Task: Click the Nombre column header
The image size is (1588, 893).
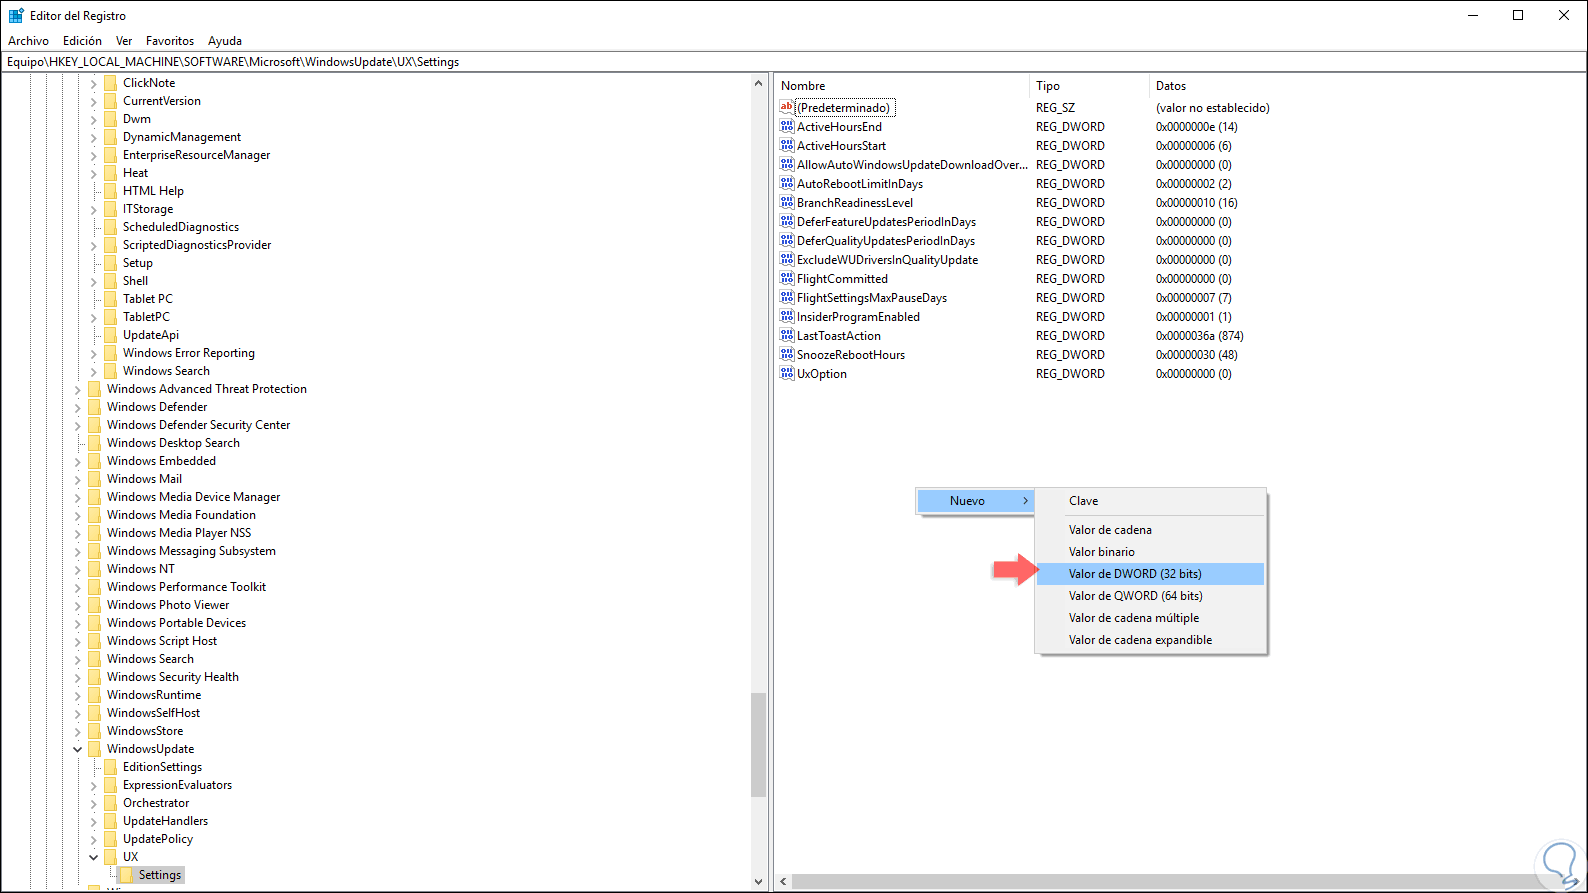Action: pyautogui.click(x=902, y=86)
